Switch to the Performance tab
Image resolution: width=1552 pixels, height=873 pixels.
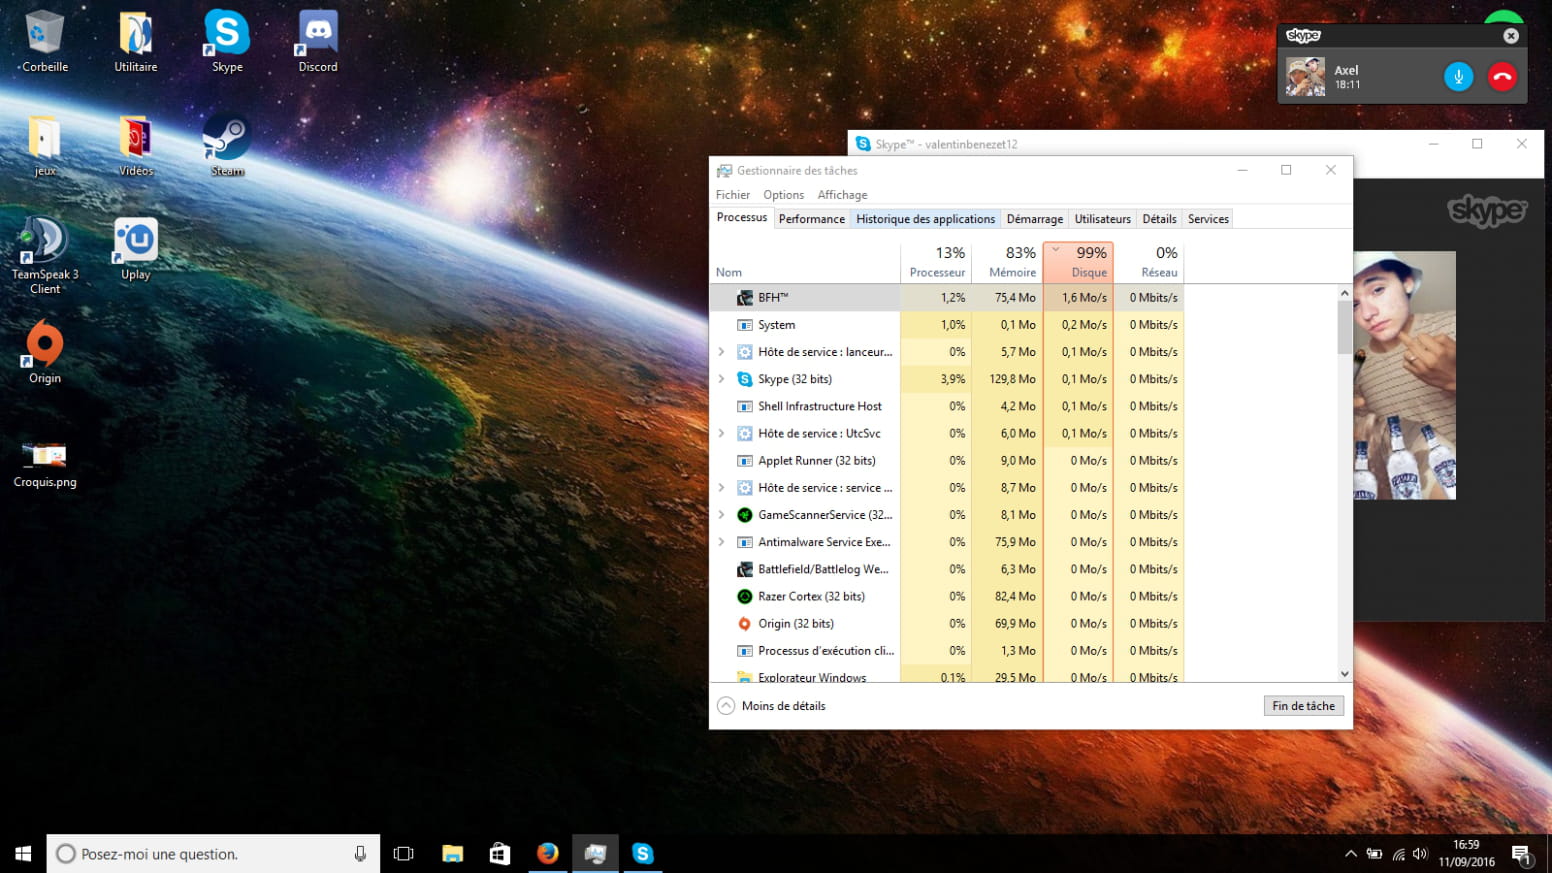point(811,219)
